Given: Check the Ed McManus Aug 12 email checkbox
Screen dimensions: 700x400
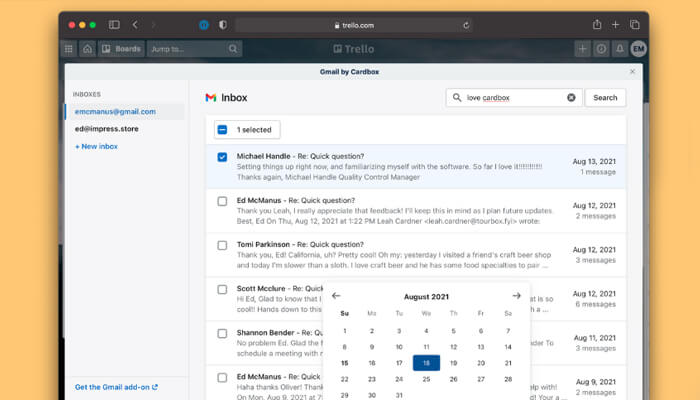Looking at the screenshot, I should pos(222,201).
